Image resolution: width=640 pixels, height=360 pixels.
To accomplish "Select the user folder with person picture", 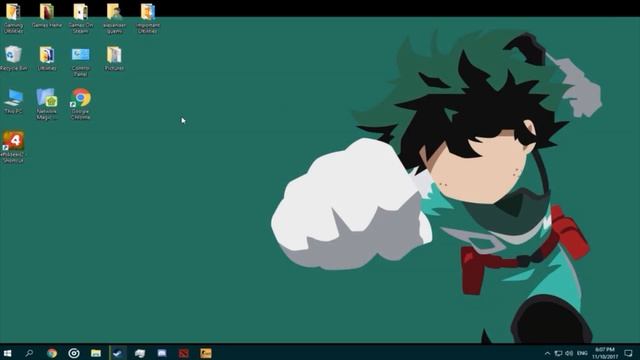I will (x=114, y=17).
